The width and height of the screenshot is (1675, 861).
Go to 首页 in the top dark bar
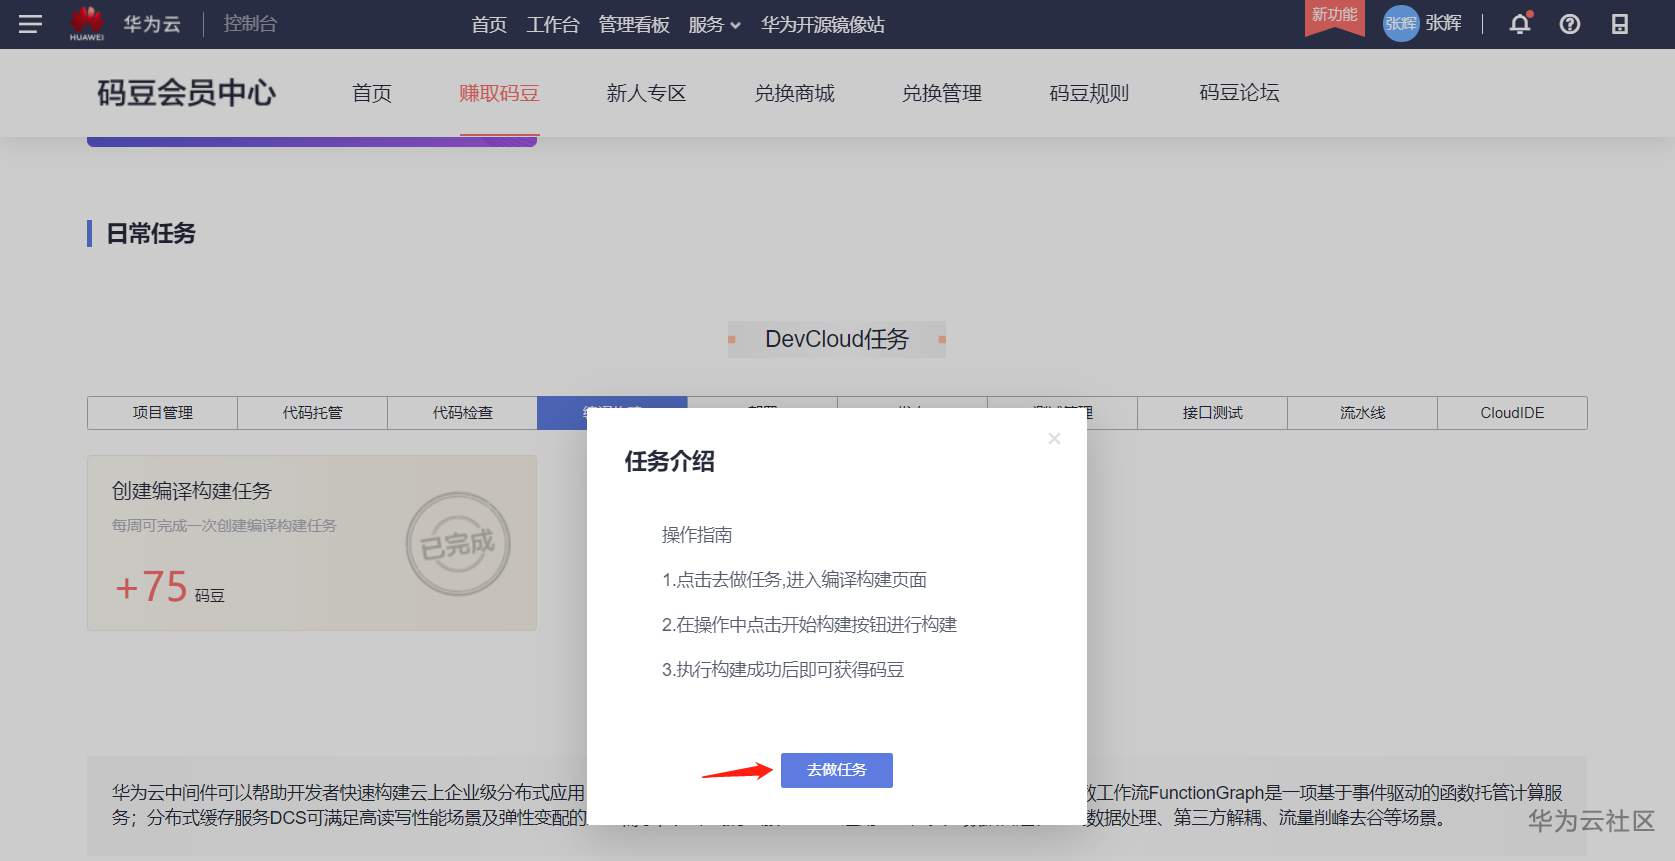[489, 24]
